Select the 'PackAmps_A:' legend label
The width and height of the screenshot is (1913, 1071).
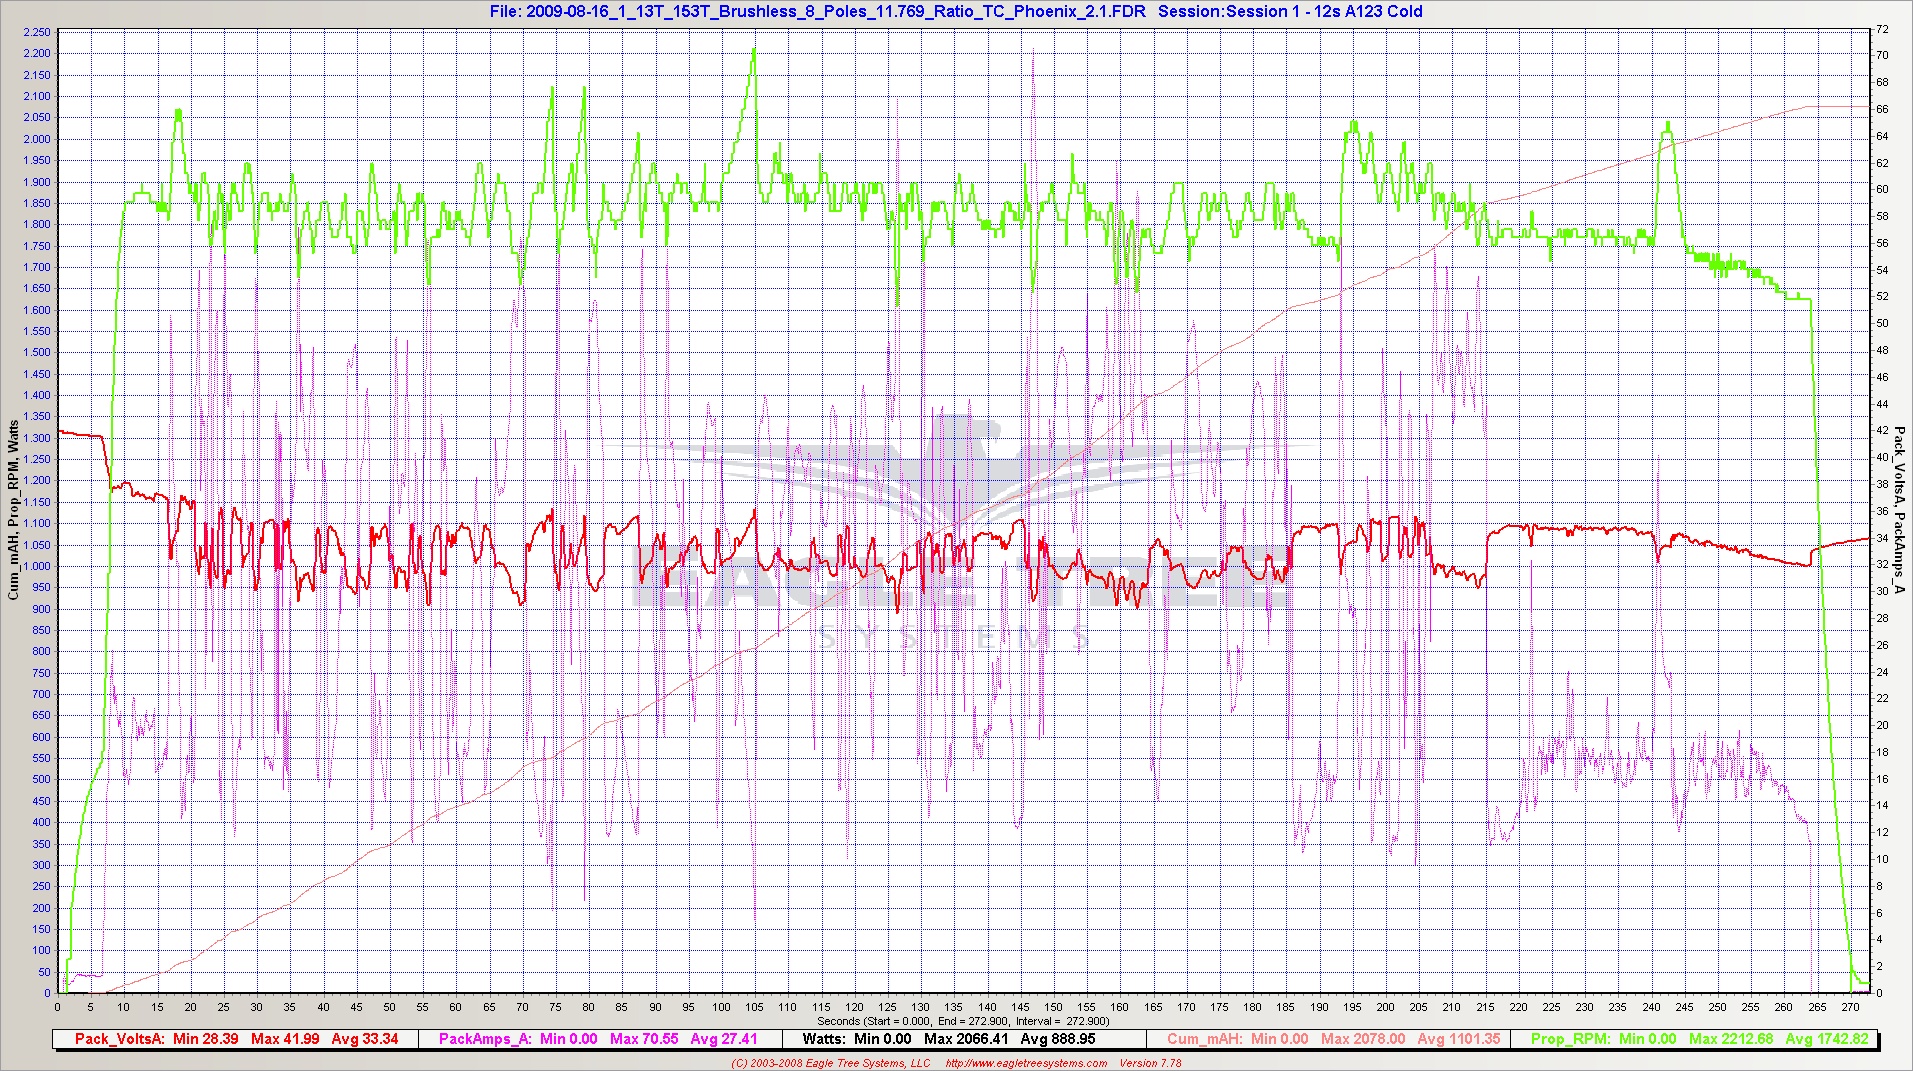pos(485,1039)
